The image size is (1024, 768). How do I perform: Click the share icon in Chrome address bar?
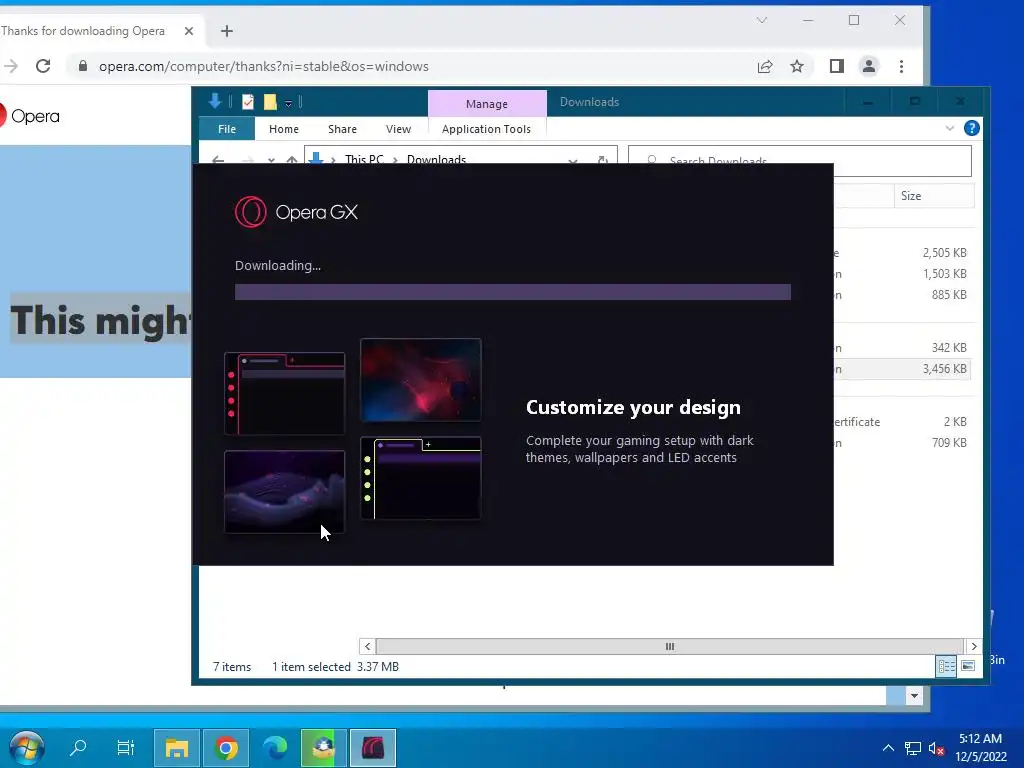765,66
